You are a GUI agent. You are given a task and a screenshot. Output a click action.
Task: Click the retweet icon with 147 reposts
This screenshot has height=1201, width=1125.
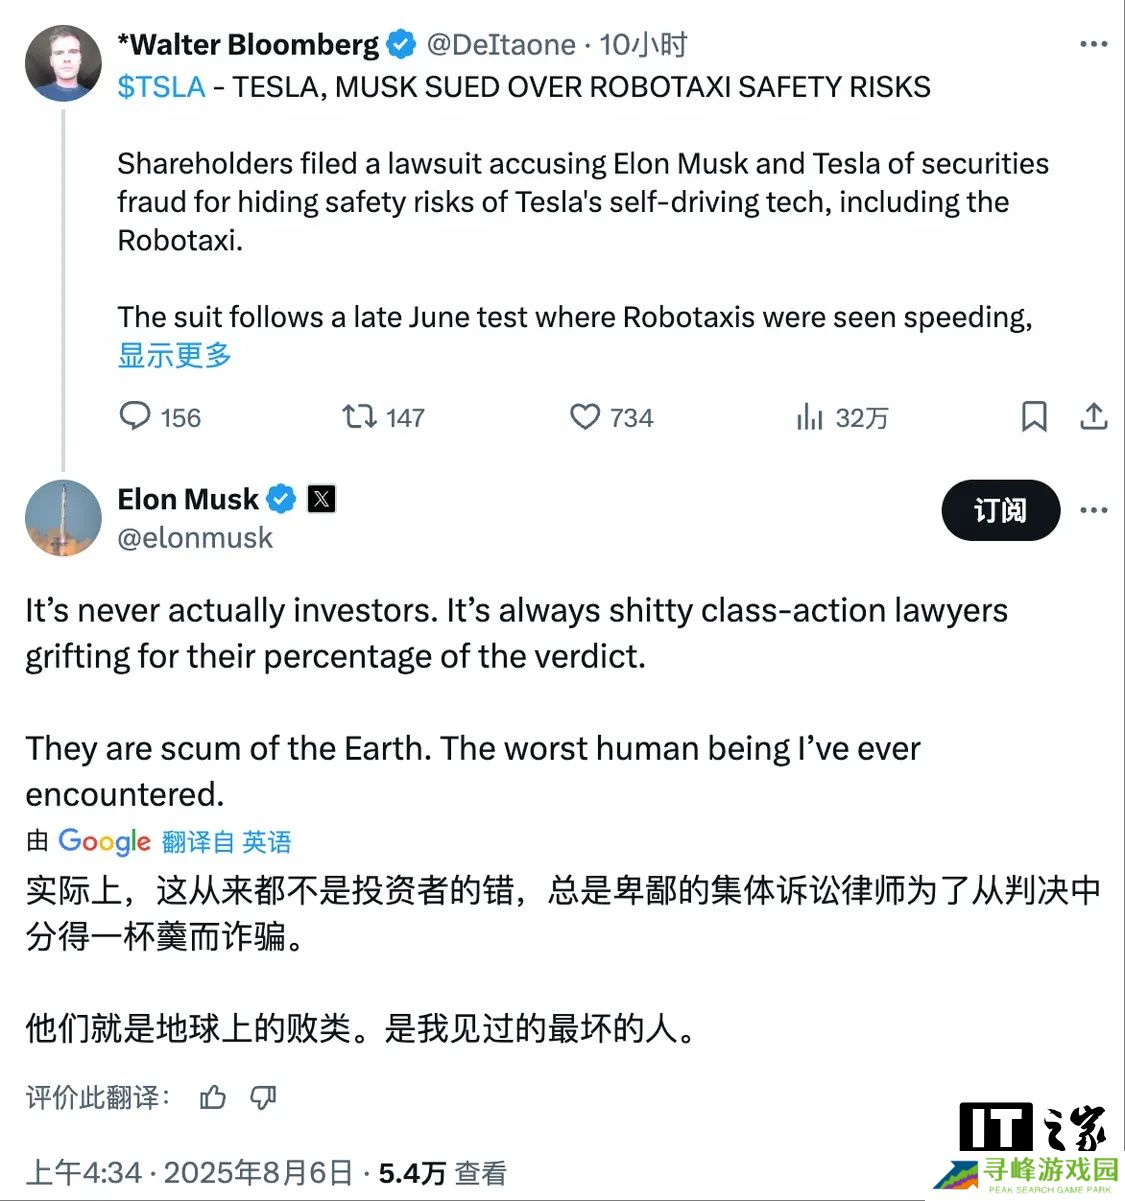click(359, 416)
